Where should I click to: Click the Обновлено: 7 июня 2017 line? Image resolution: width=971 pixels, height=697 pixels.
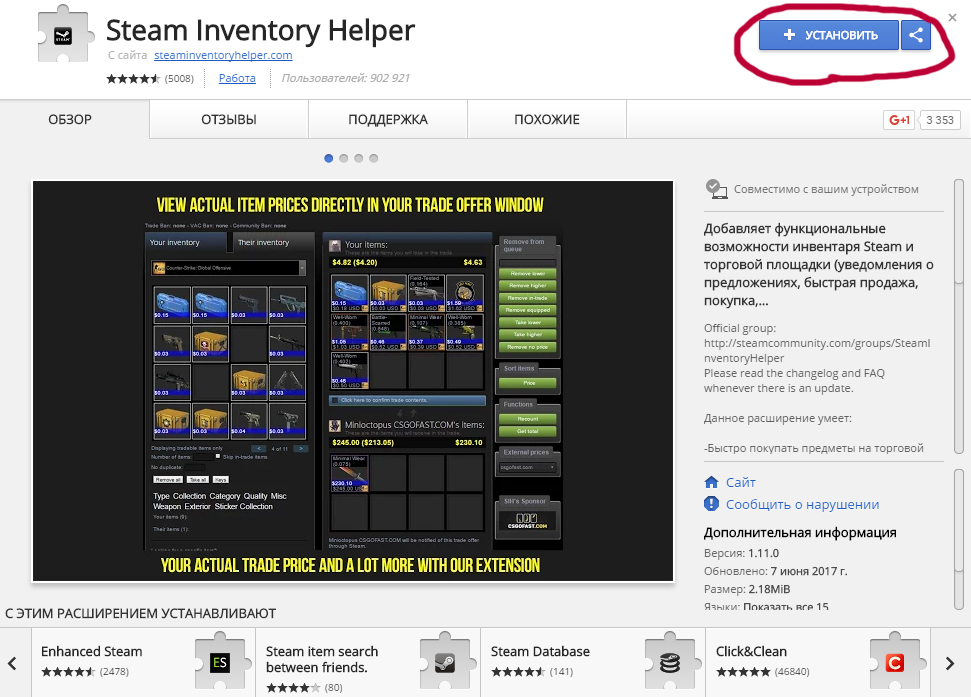pyautogui.click(x=776, y=571)
